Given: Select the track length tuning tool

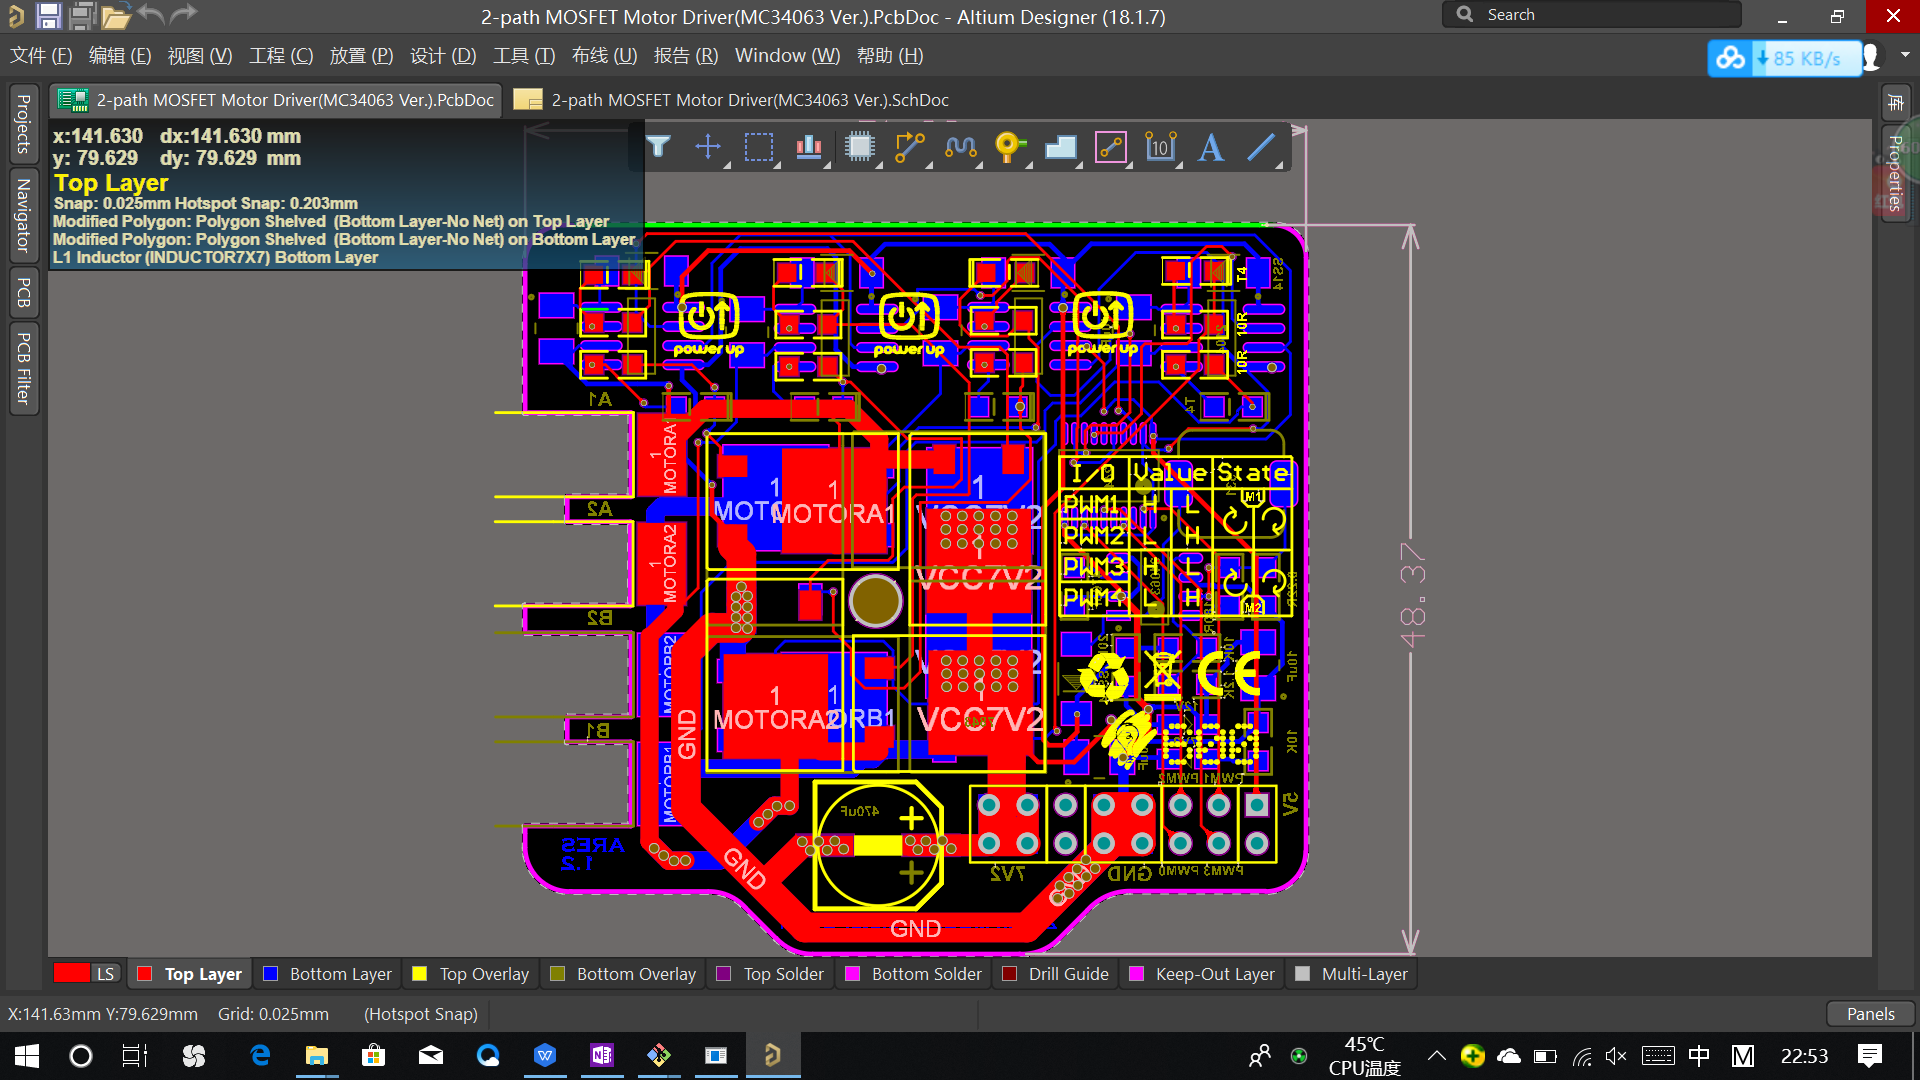Looking at the screenshot, I should tap(960, 147).
